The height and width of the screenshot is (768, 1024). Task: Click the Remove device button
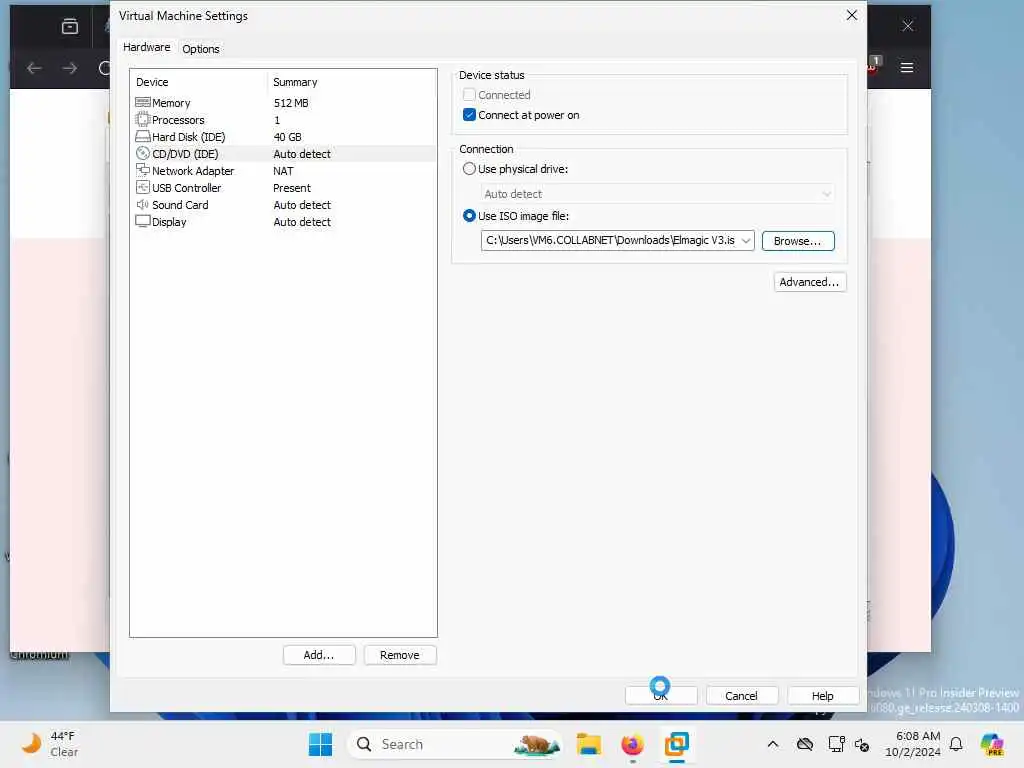[x=400, y=655]
